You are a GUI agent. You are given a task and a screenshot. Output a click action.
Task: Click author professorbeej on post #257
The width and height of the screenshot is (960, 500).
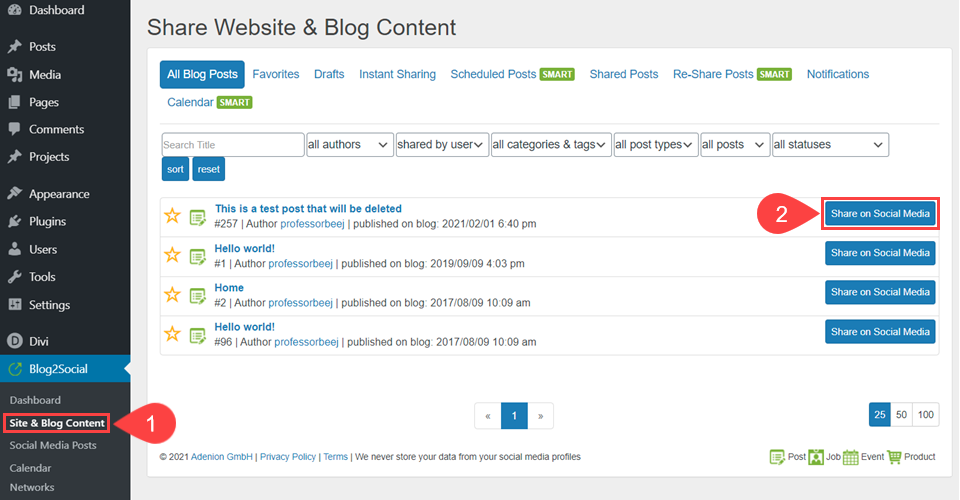pos(312,224)
